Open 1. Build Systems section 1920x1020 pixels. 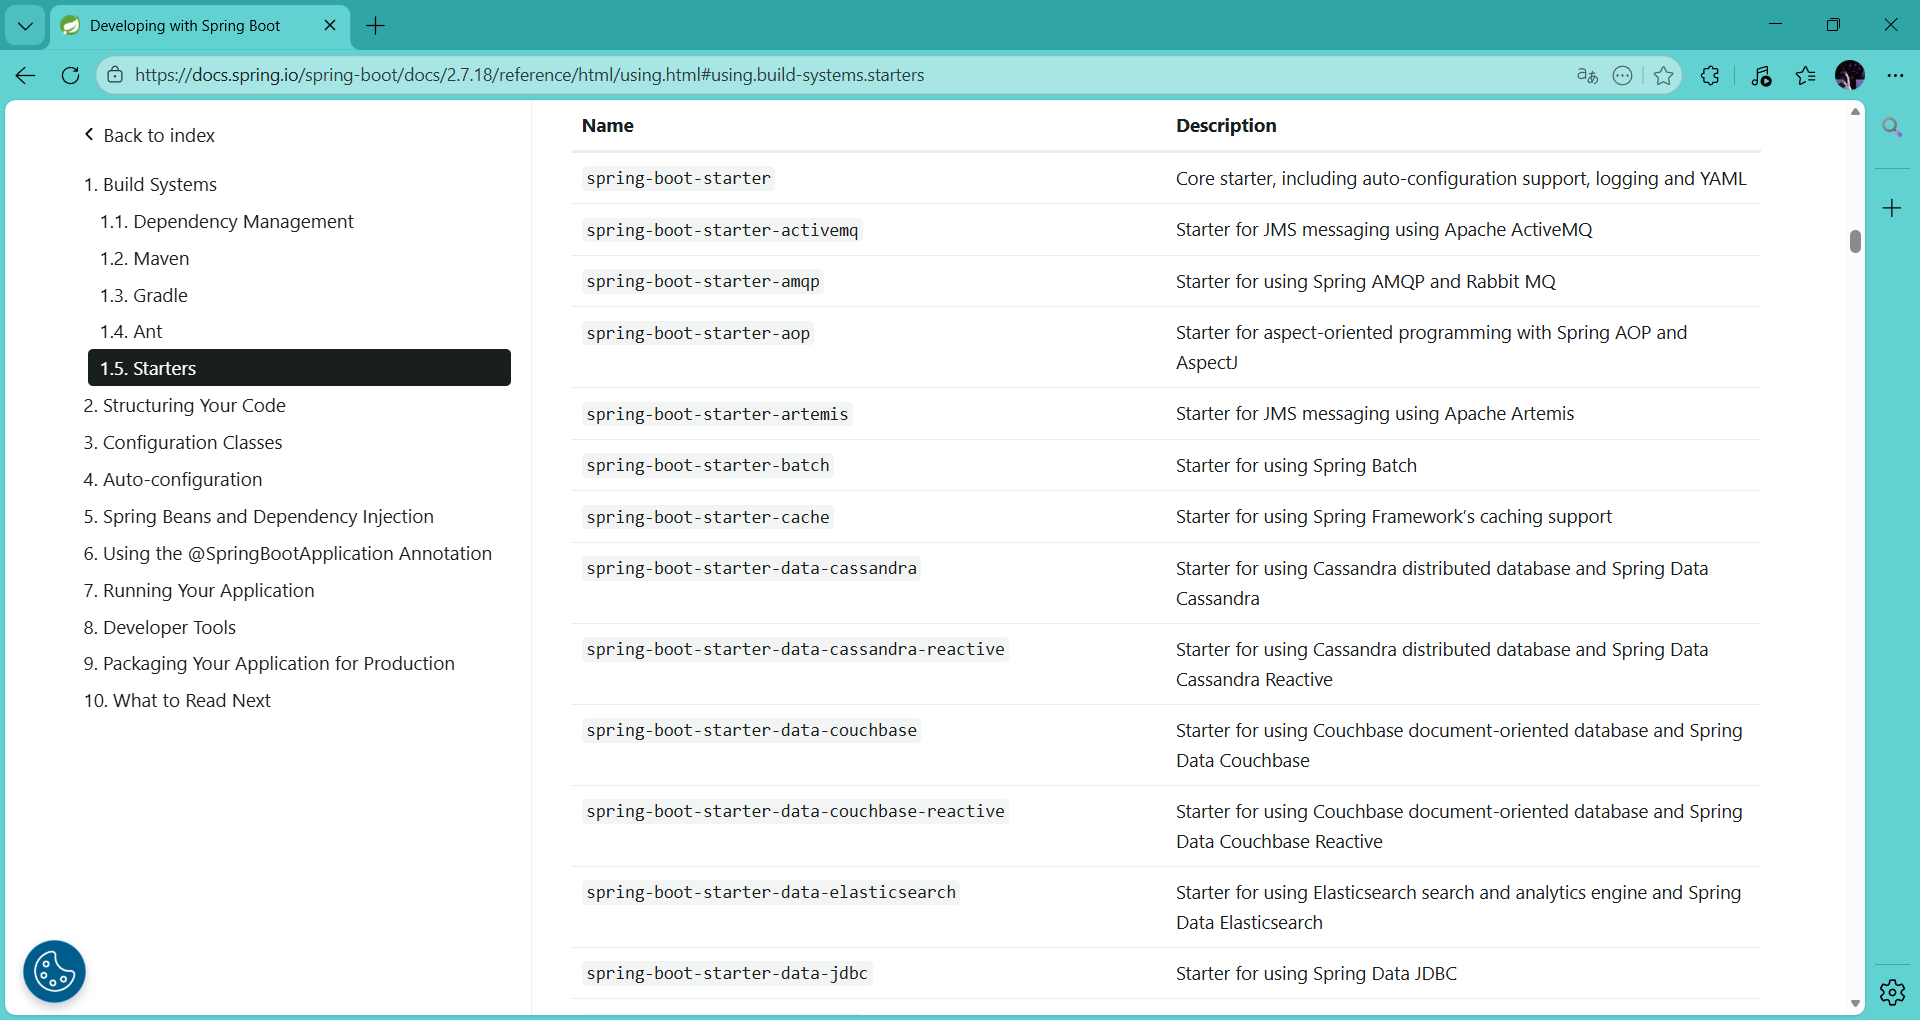[x=150, y=184]
